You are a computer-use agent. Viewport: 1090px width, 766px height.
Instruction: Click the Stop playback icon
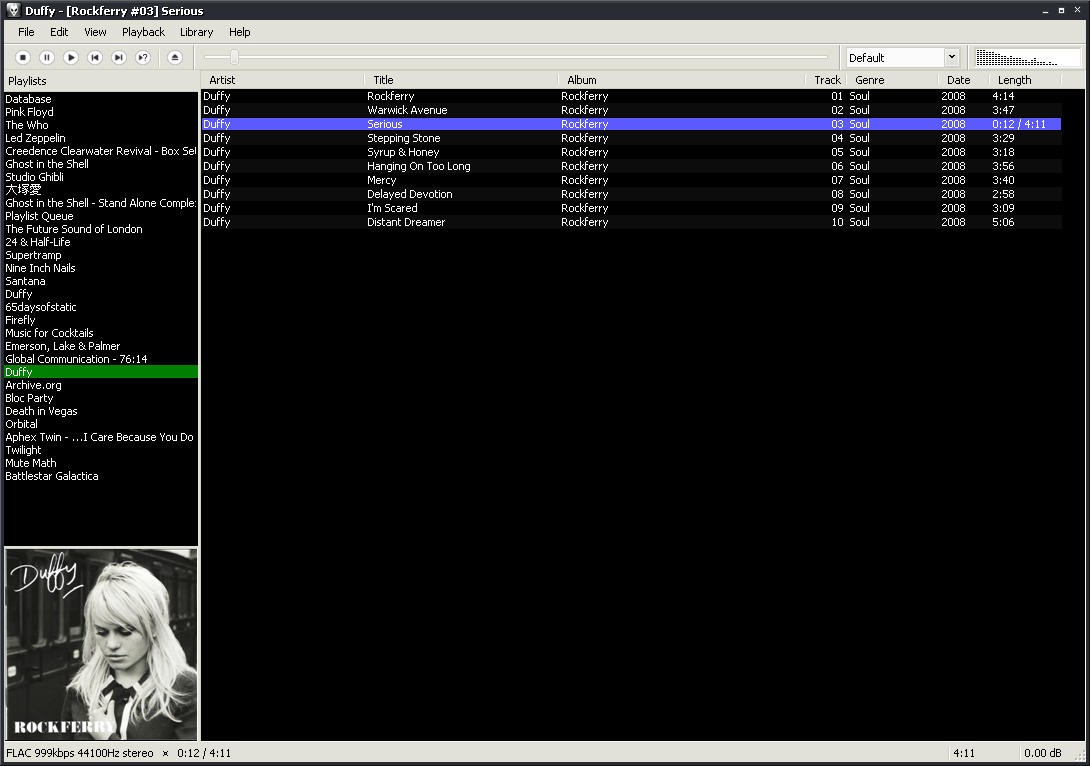[x=22, y=57]
